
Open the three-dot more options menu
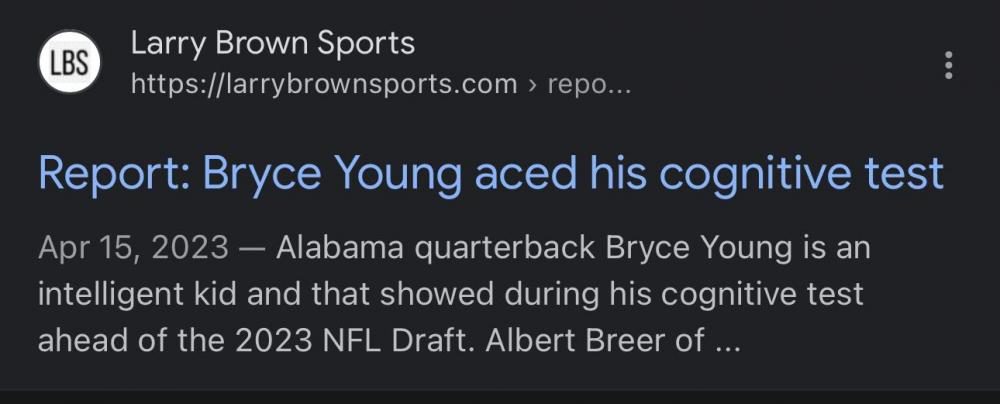[948, 64]
